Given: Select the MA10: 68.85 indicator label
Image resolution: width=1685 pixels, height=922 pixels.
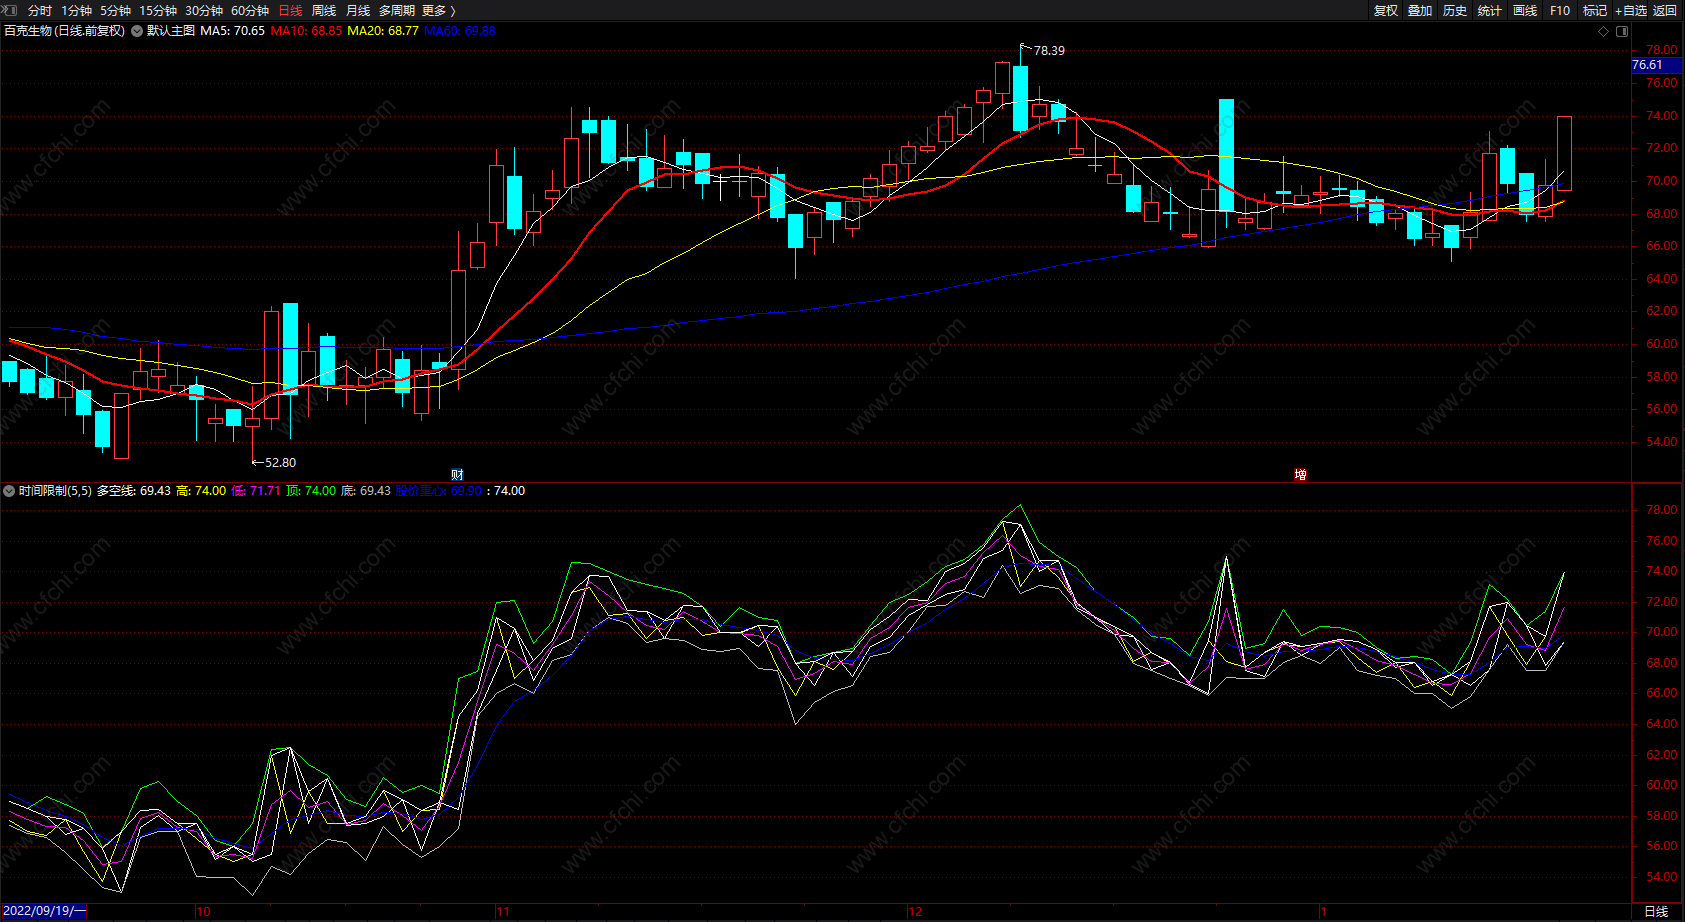Looking at the screenshot, I should point(306,31).
